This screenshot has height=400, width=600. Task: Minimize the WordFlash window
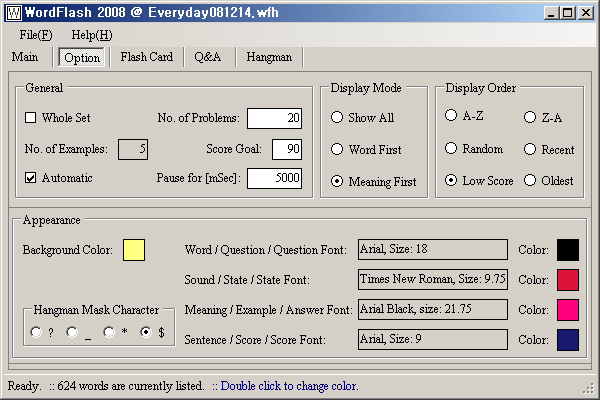click(551, 13)
